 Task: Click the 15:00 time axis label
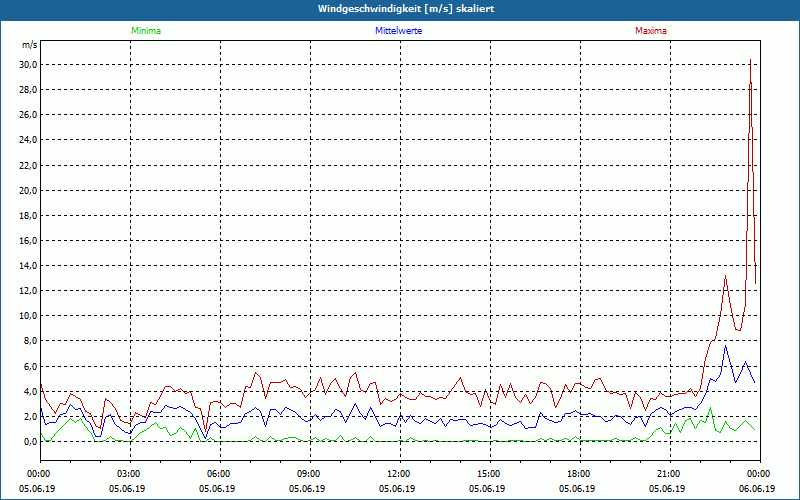(490, 474)
